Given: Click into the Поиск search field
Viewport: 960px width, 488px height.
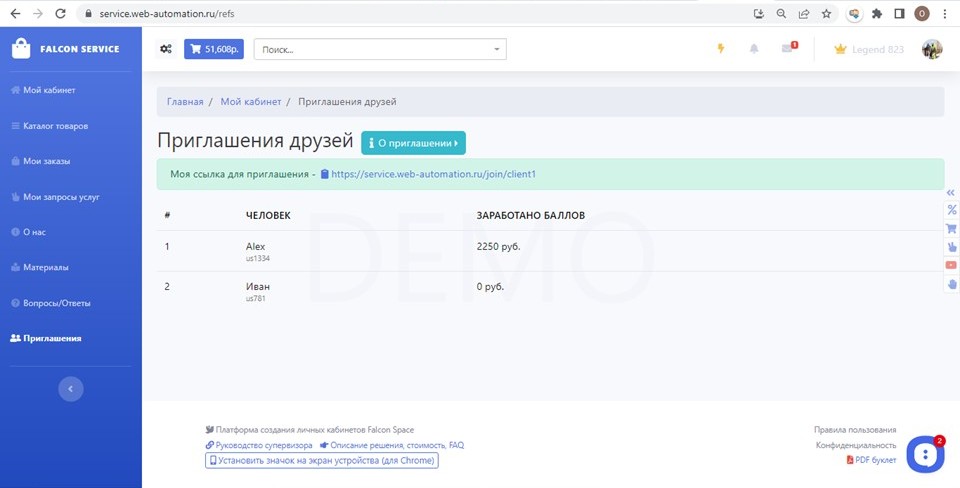Looking at the screenshot, I should coord(370,49).
